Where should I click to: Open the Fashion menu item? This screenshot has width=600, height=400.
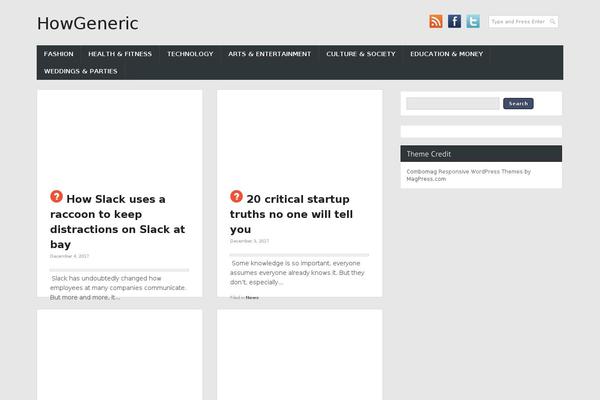click(59, 54)
